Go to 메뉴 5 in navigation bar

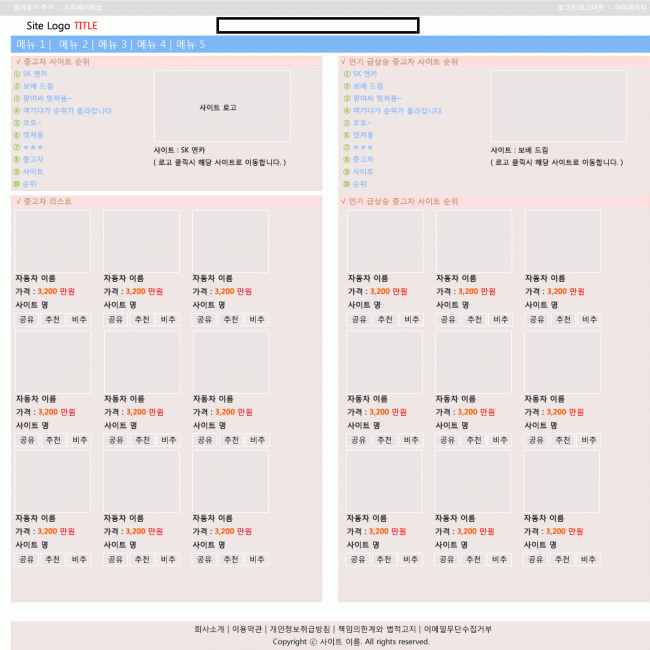coord(189,45)
